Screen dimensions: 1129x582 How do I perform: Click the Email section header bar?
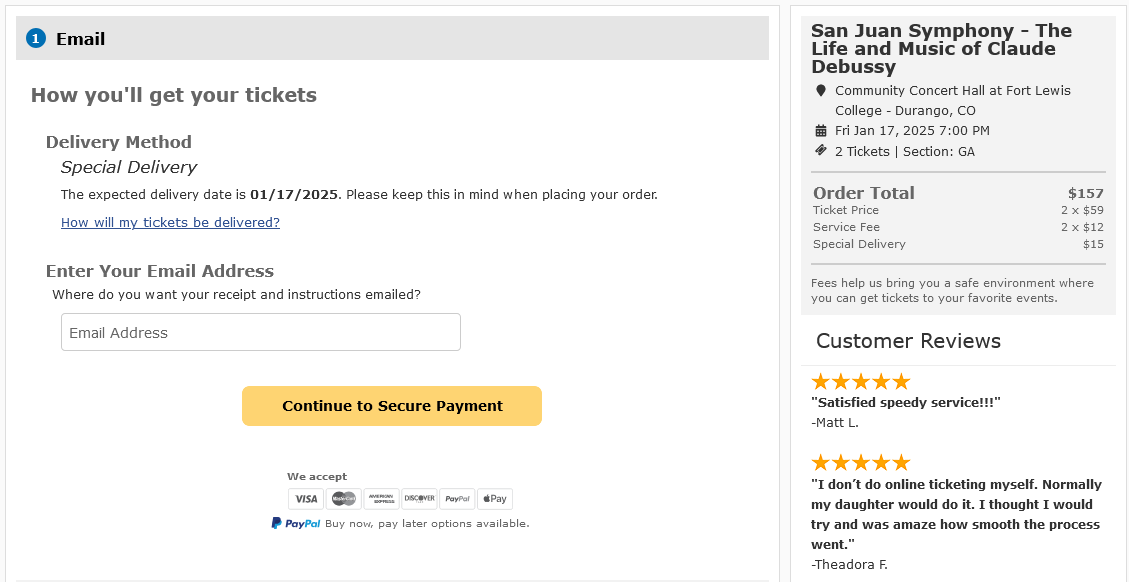tap(400, 39)
